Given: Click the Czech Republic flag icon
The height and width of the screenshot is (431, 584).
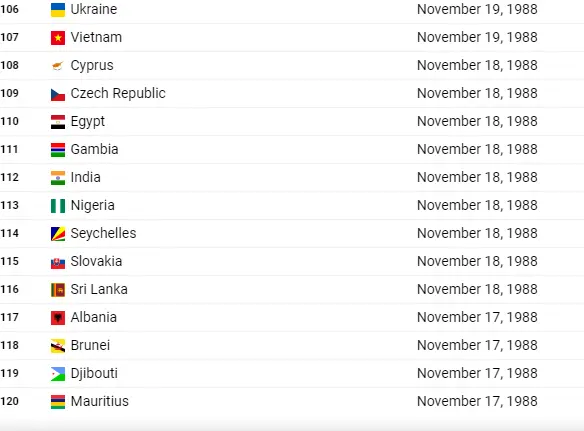Looking at the screenshot, I should 58,94.
